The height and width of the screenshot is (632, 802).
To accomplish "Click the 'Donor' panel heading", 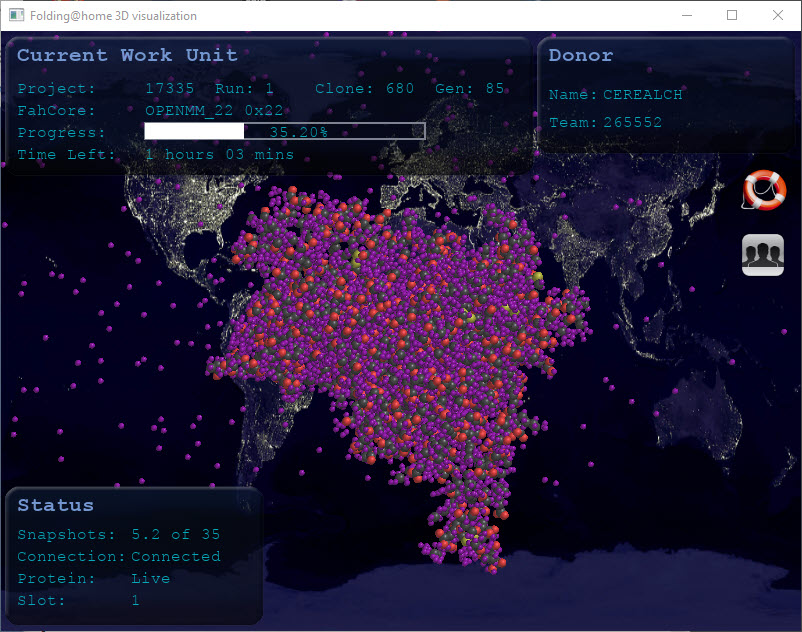I will point(581,55).
